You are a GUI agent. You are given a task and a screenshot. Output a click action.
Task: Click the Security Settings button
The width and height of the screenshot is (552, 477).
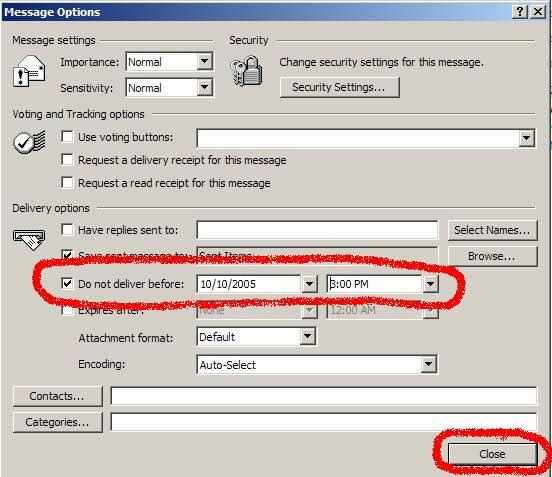pyautogui.click(x=339, y=87)
